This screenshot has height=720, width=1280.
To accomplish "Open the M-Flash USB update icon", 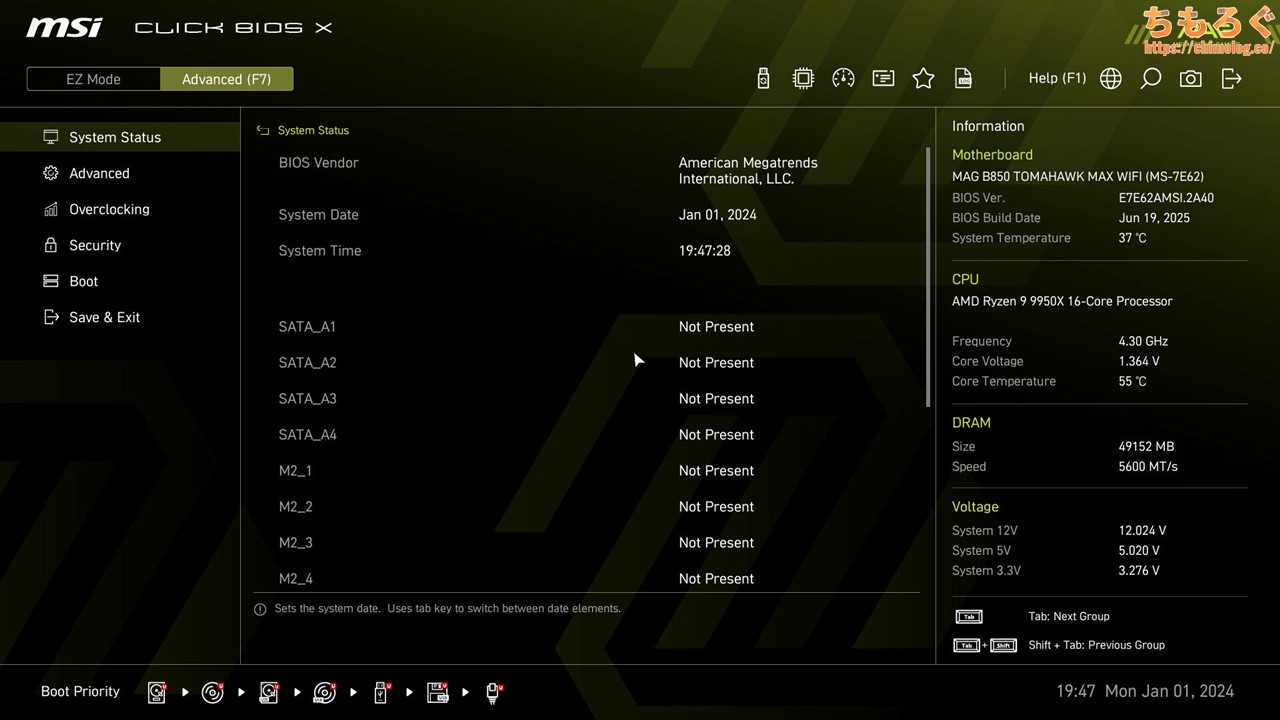I will point(763,78).
